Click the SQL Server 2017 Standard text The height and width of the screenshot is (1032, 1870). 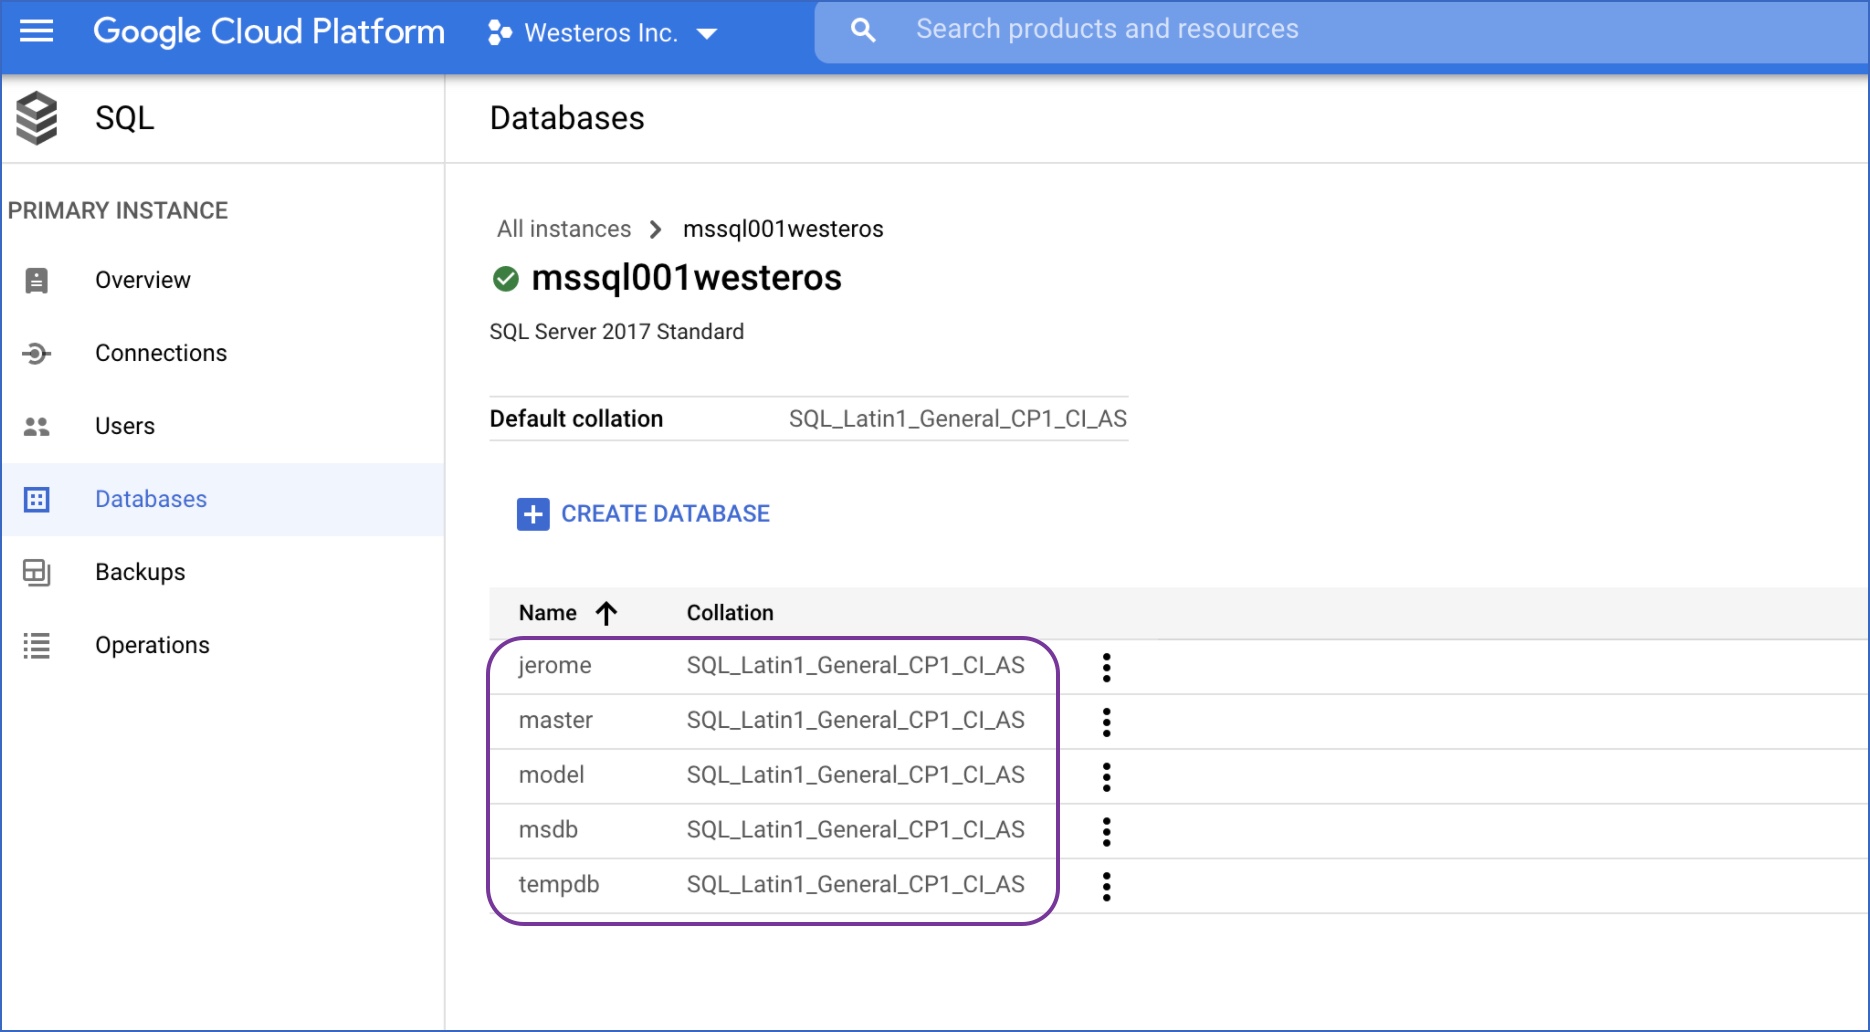click(x=617, y=332)
